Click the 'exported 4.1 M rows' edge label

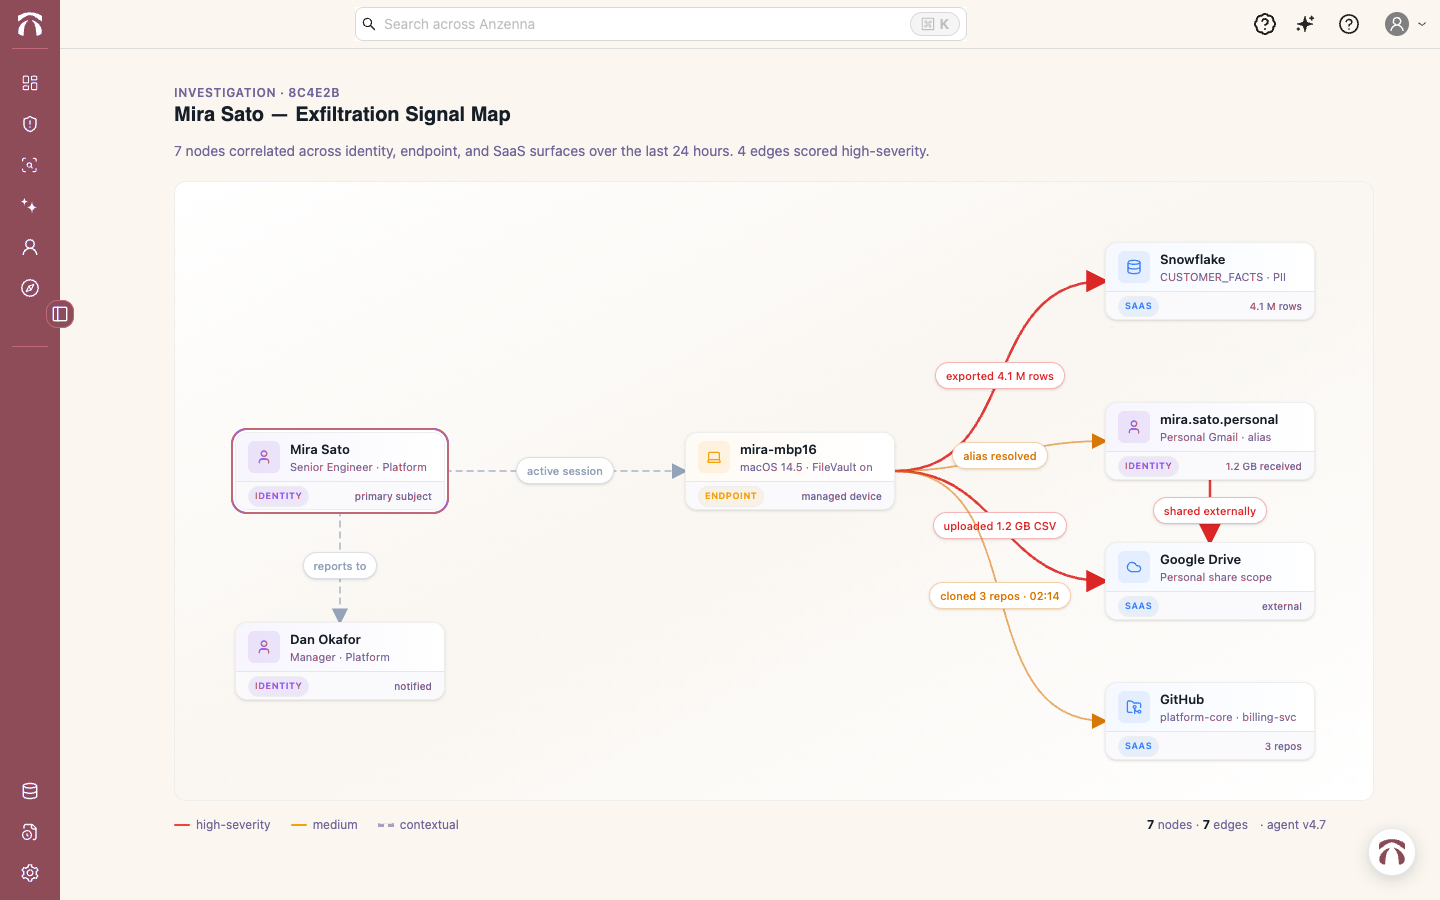click(1000, 376)
